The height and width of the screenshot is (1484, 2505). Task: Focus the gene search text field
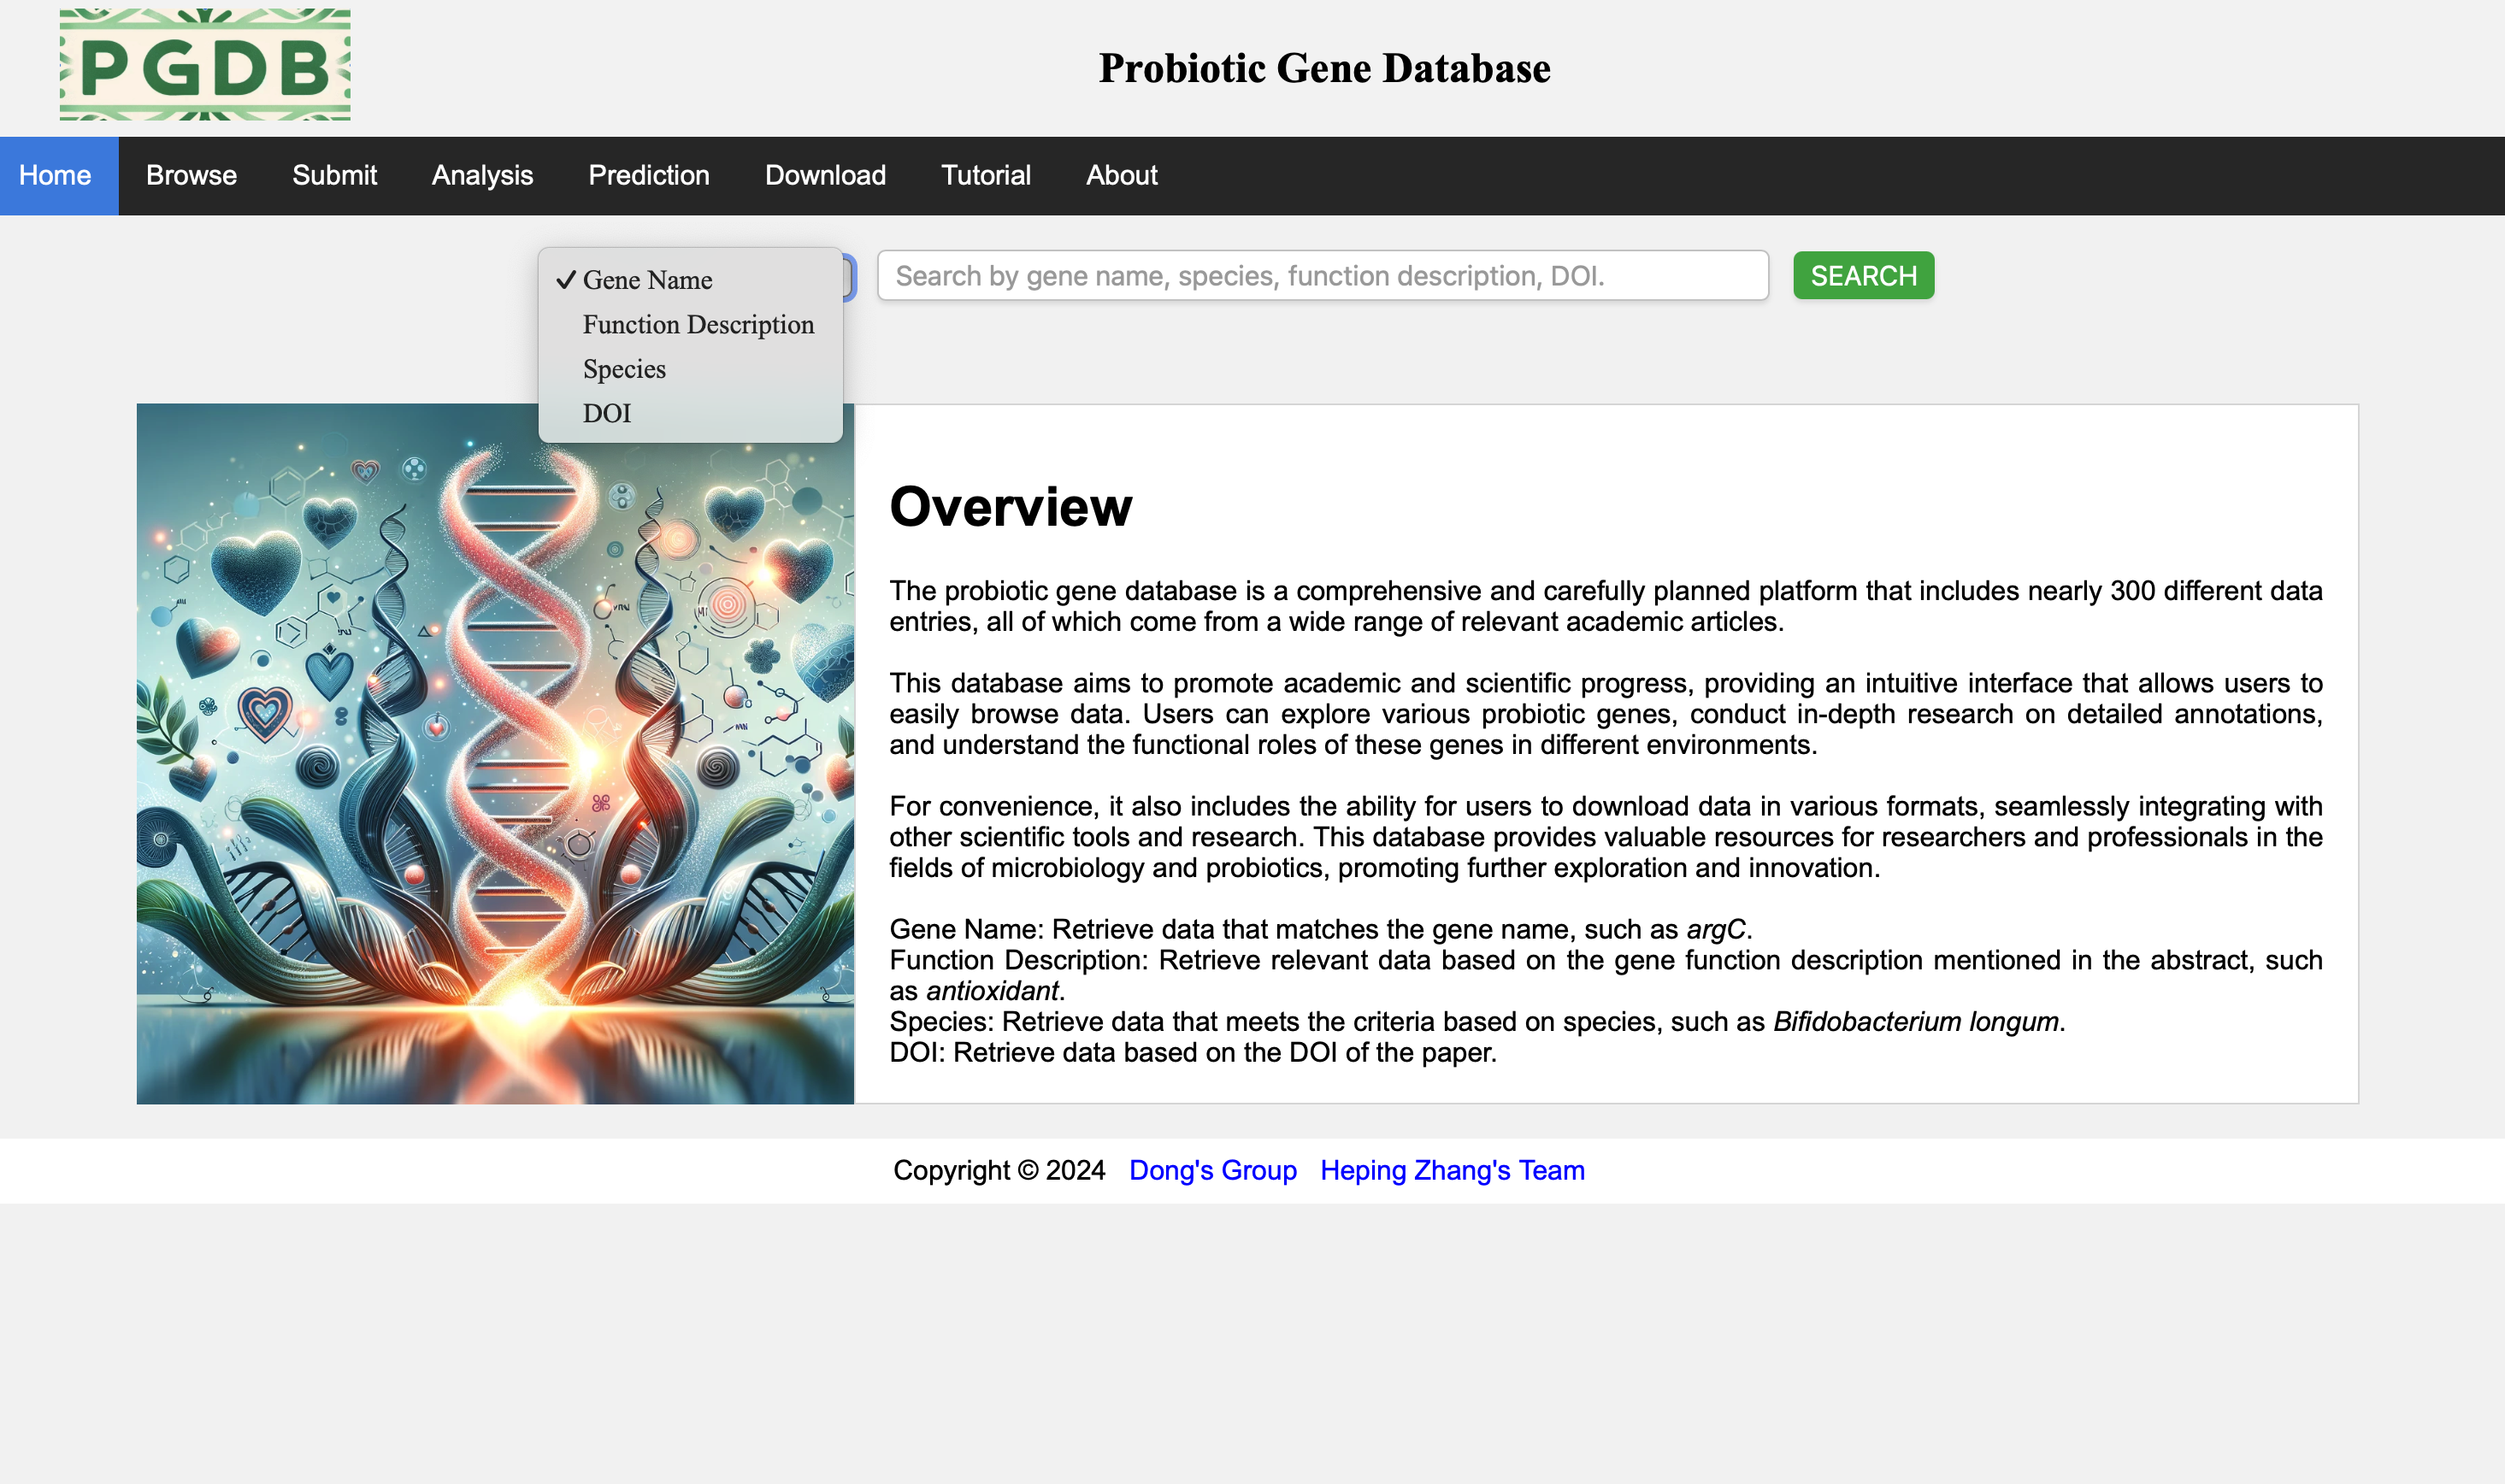[1322, 276]
